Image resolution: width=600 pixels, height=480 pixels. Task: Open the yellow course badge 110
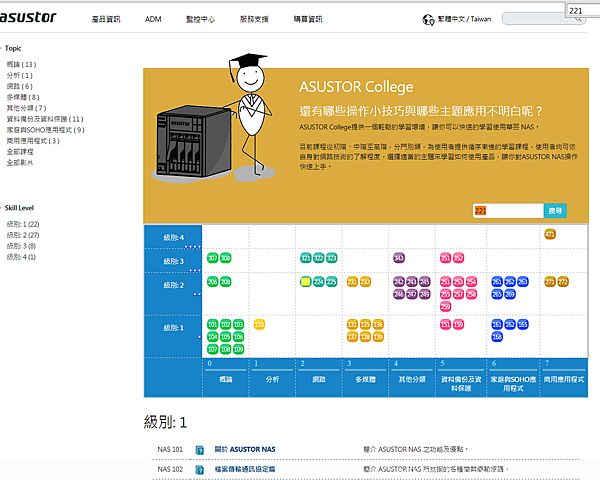tap(259, 325)
